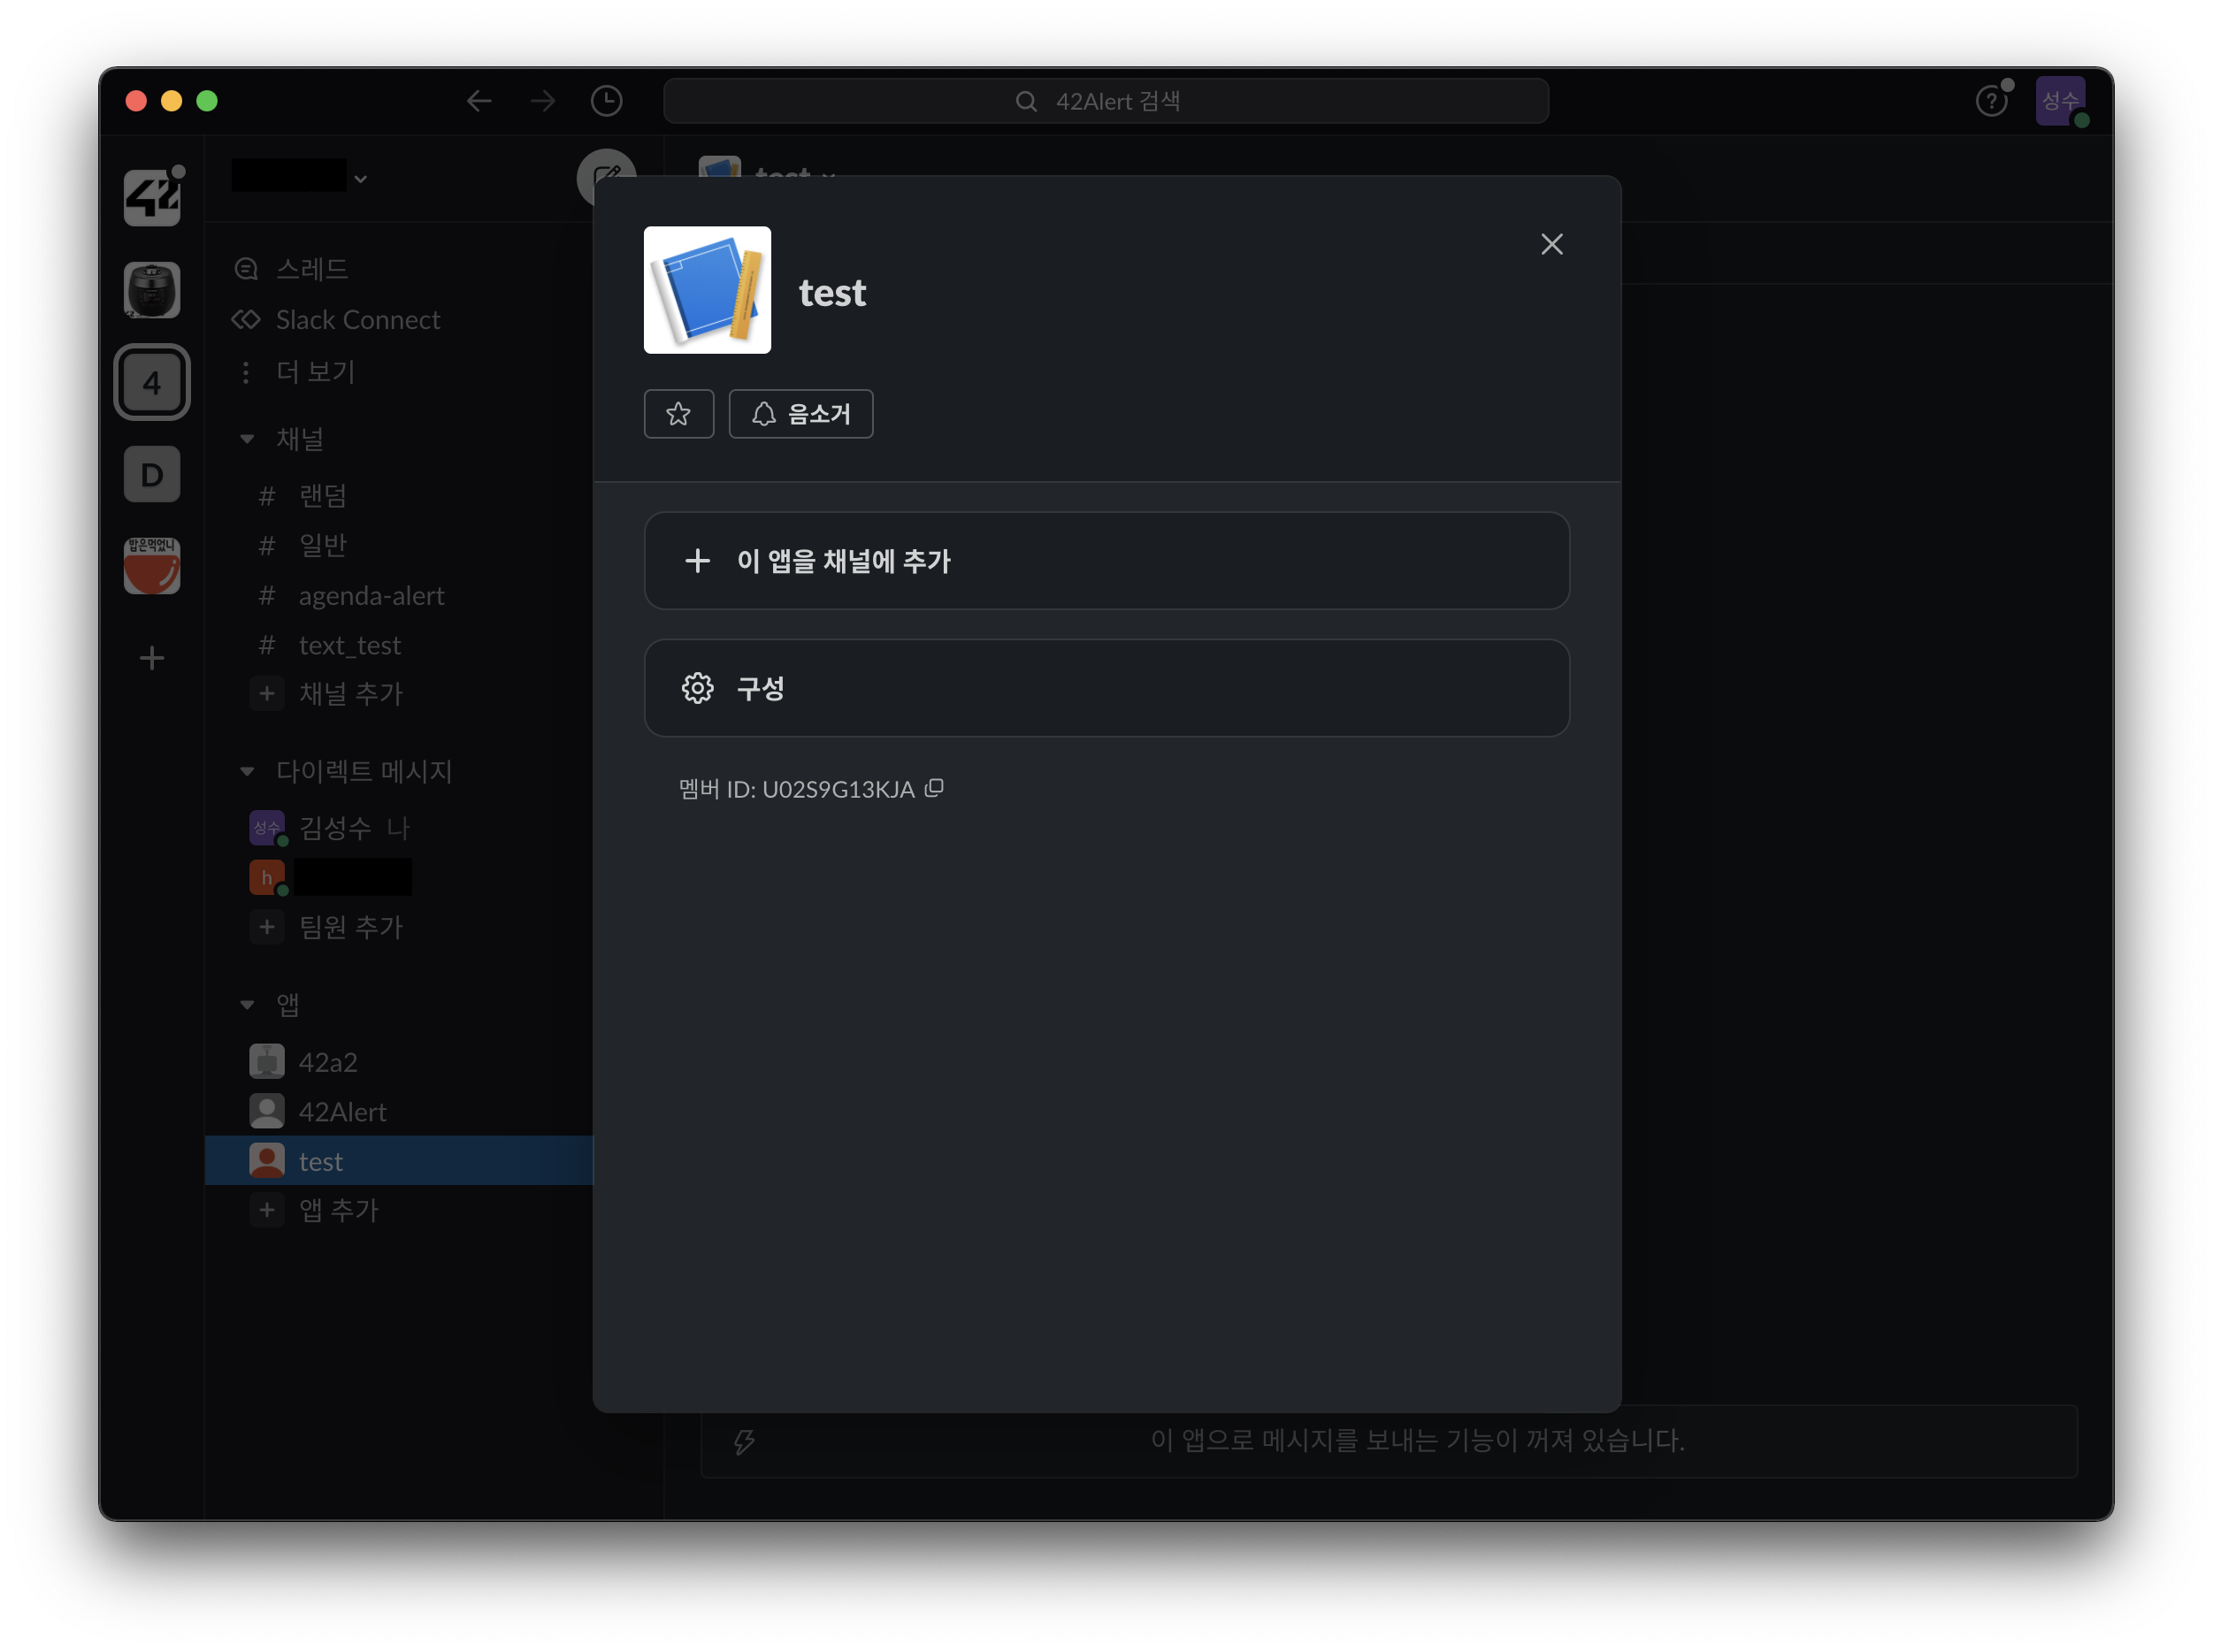Mute the test app with 음소거 button
The image size is (2213, 1652).
click(800, 414)
